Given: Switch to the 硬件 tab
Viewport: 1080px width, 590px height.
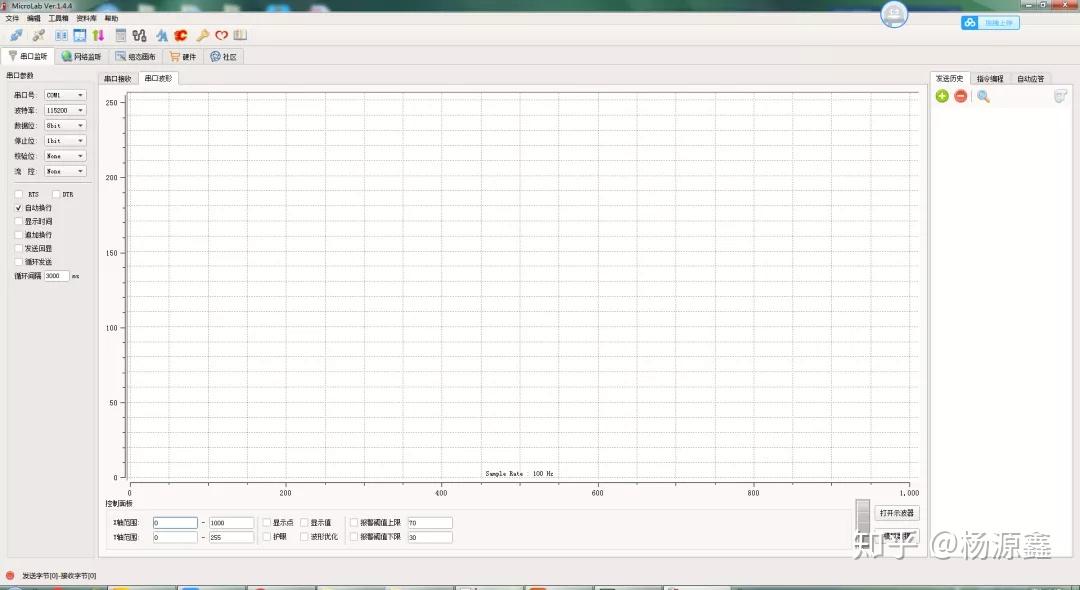Looking at the screenshot, I should pyautogui.click(x=183, y=56).
